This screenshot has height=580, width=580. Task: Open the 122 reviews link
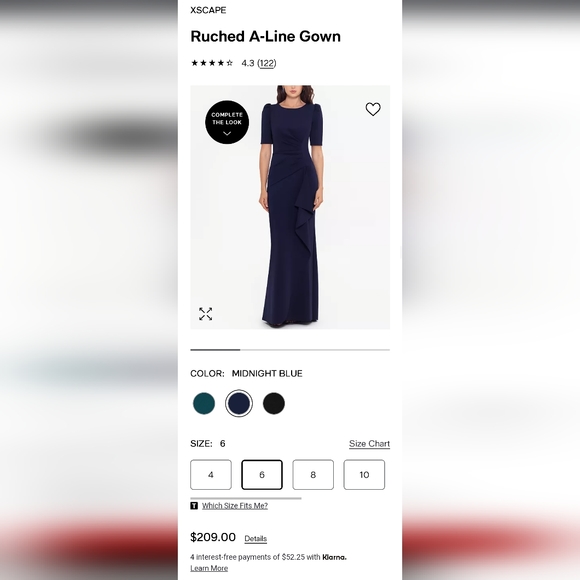(267, 63)
